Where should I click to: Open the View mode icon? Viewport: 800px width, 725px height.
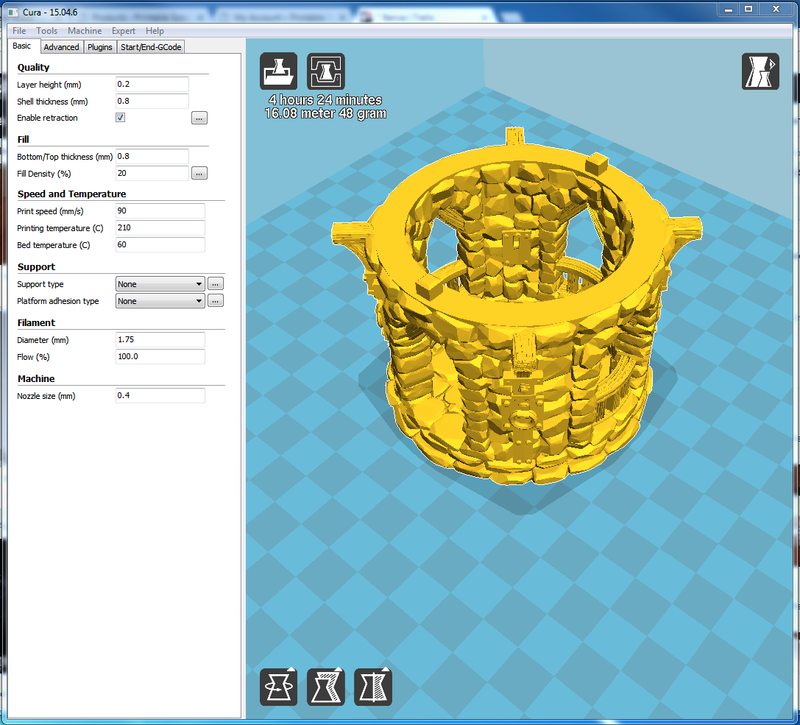coord(760,71)
